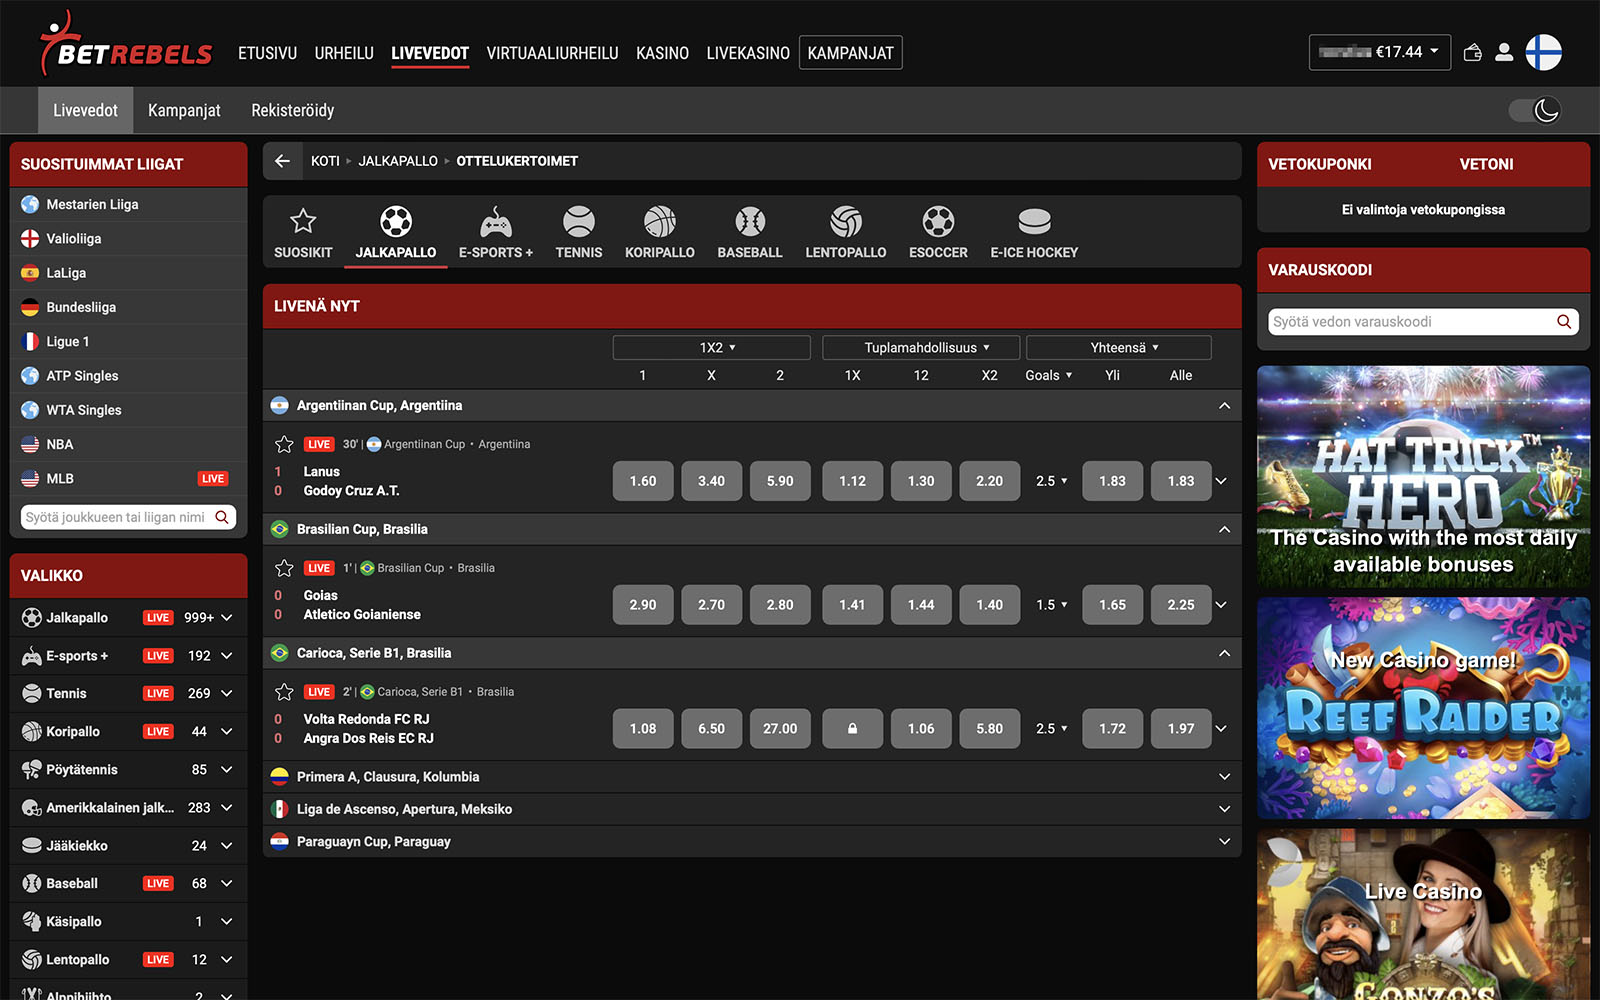
Task: Favorite the Lanus vs Godoy Cruz match
Action: [284, 444]
